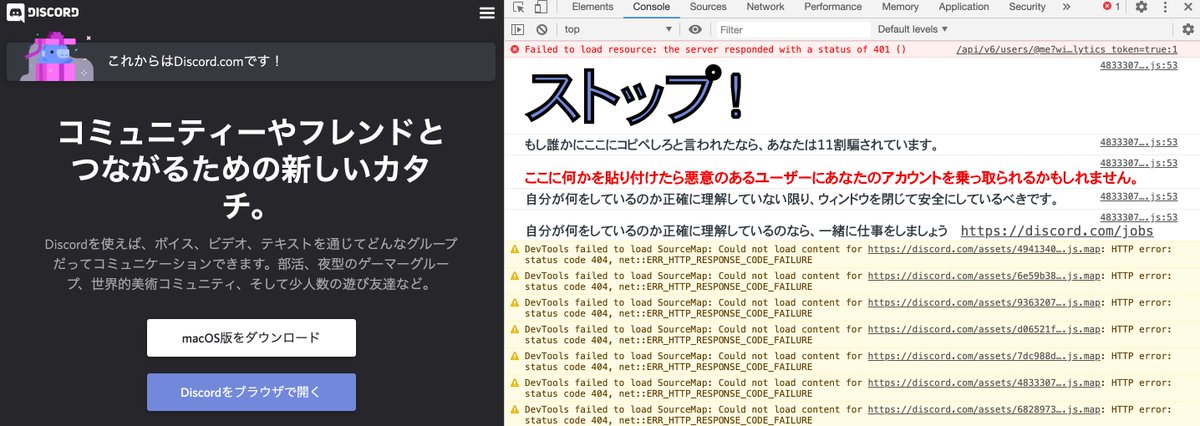Click the Discord logo

click(x=43, y=13)
